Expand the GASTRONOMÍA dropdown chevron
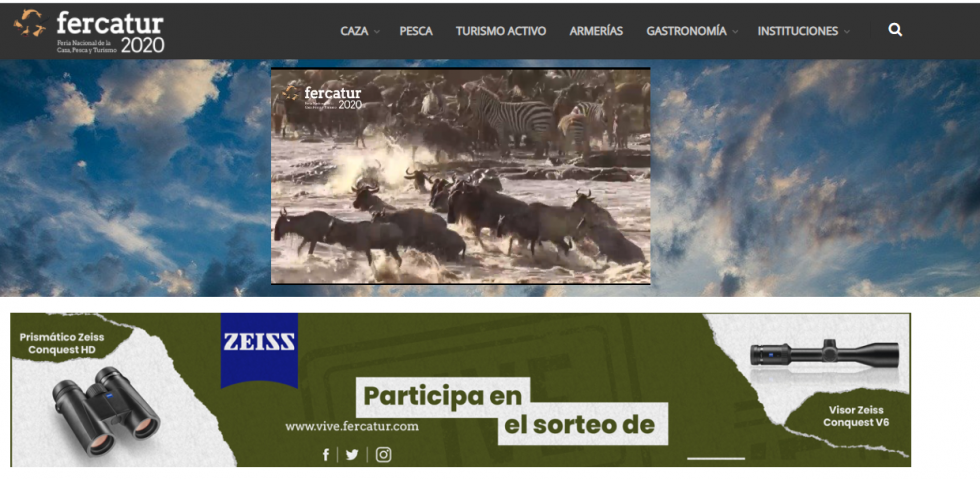This screenshot has width=980, height=479. (735, 32)
